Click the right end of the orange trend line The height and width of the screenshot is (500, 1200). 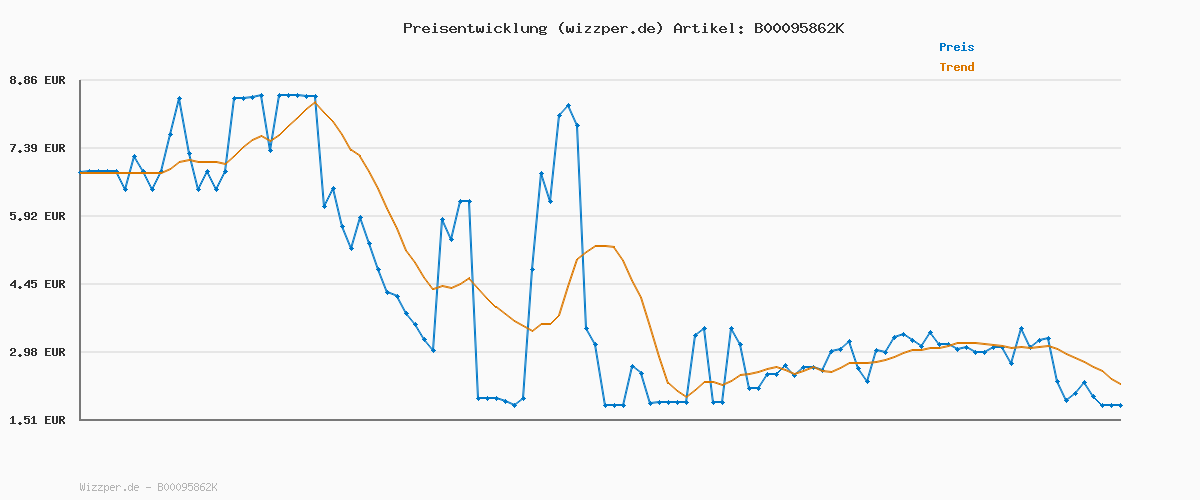1120,384
